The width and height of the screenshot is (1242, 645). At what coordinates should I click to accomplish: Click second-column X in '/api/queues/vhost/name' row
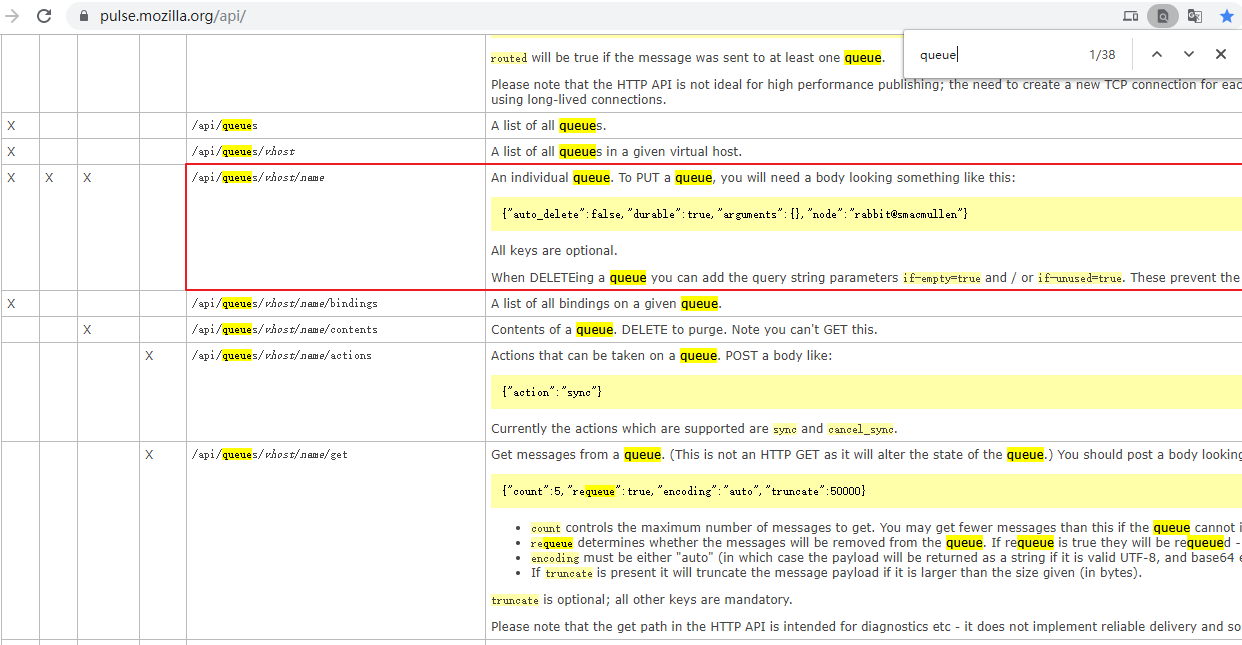coord(49,178)
